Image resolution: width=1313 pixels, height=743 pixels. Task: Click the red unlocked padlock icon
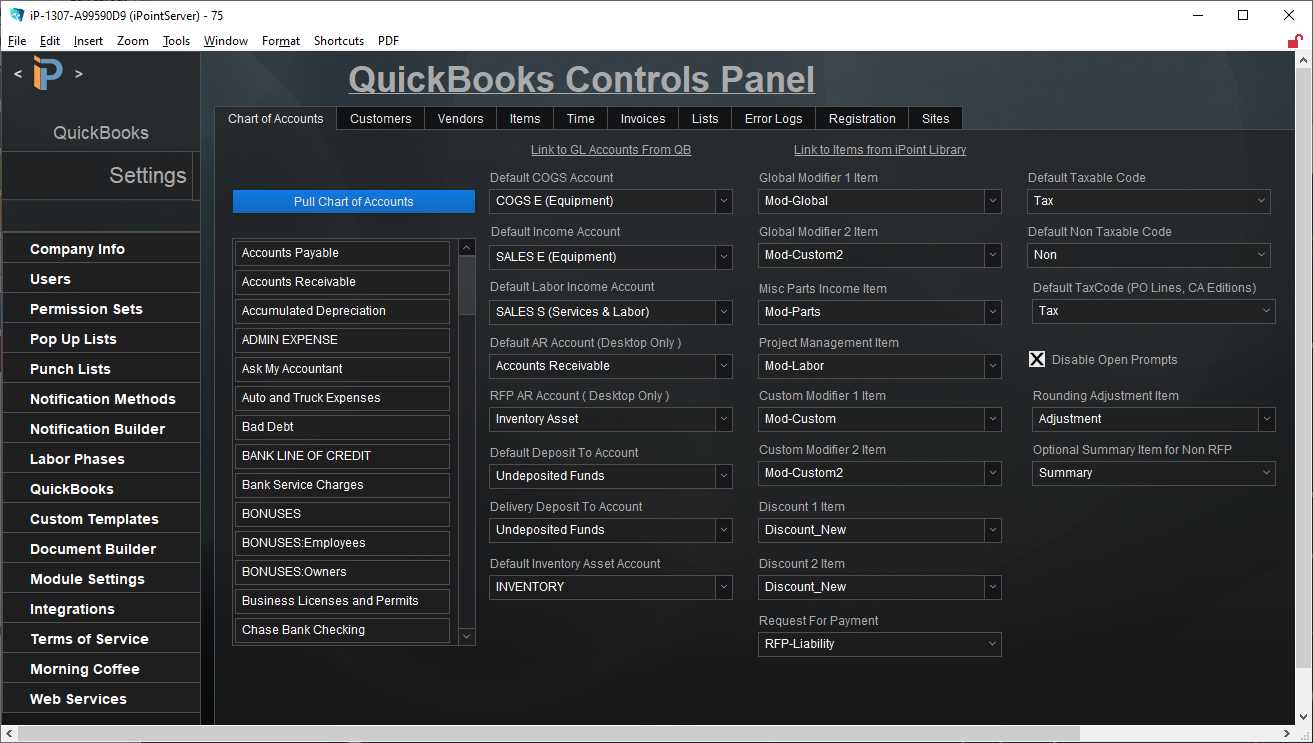coord(1295,41)
